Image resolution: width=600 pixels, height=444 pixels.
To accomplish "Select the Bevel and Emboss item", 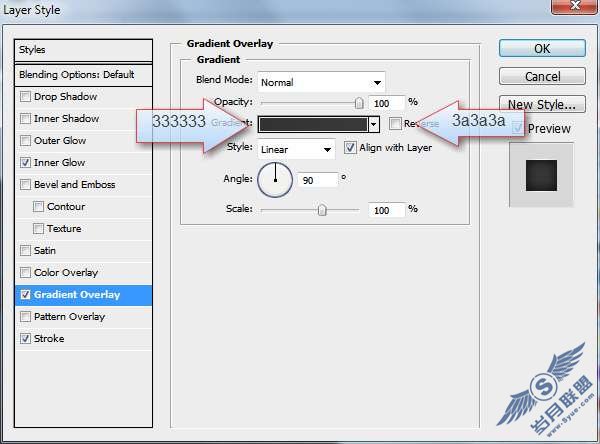I will coord(75,184).
